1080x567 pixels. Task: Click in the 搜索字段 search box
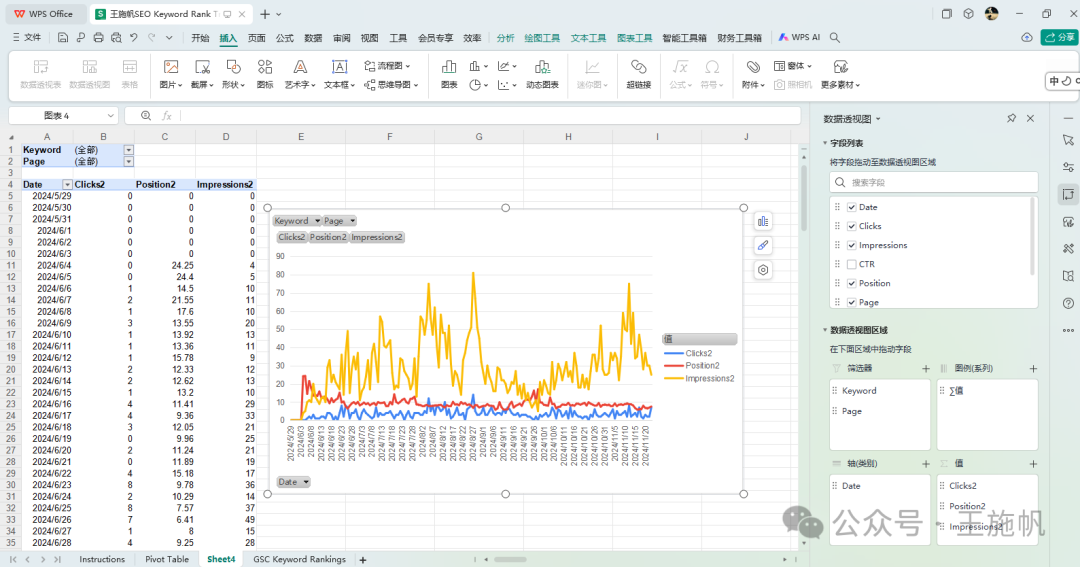pyautogui.click(x=933, y=183)
